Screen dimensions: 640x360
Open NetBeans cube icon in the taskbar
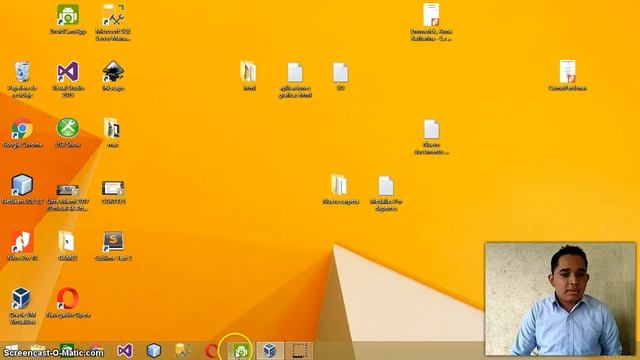tap(153, 351)
